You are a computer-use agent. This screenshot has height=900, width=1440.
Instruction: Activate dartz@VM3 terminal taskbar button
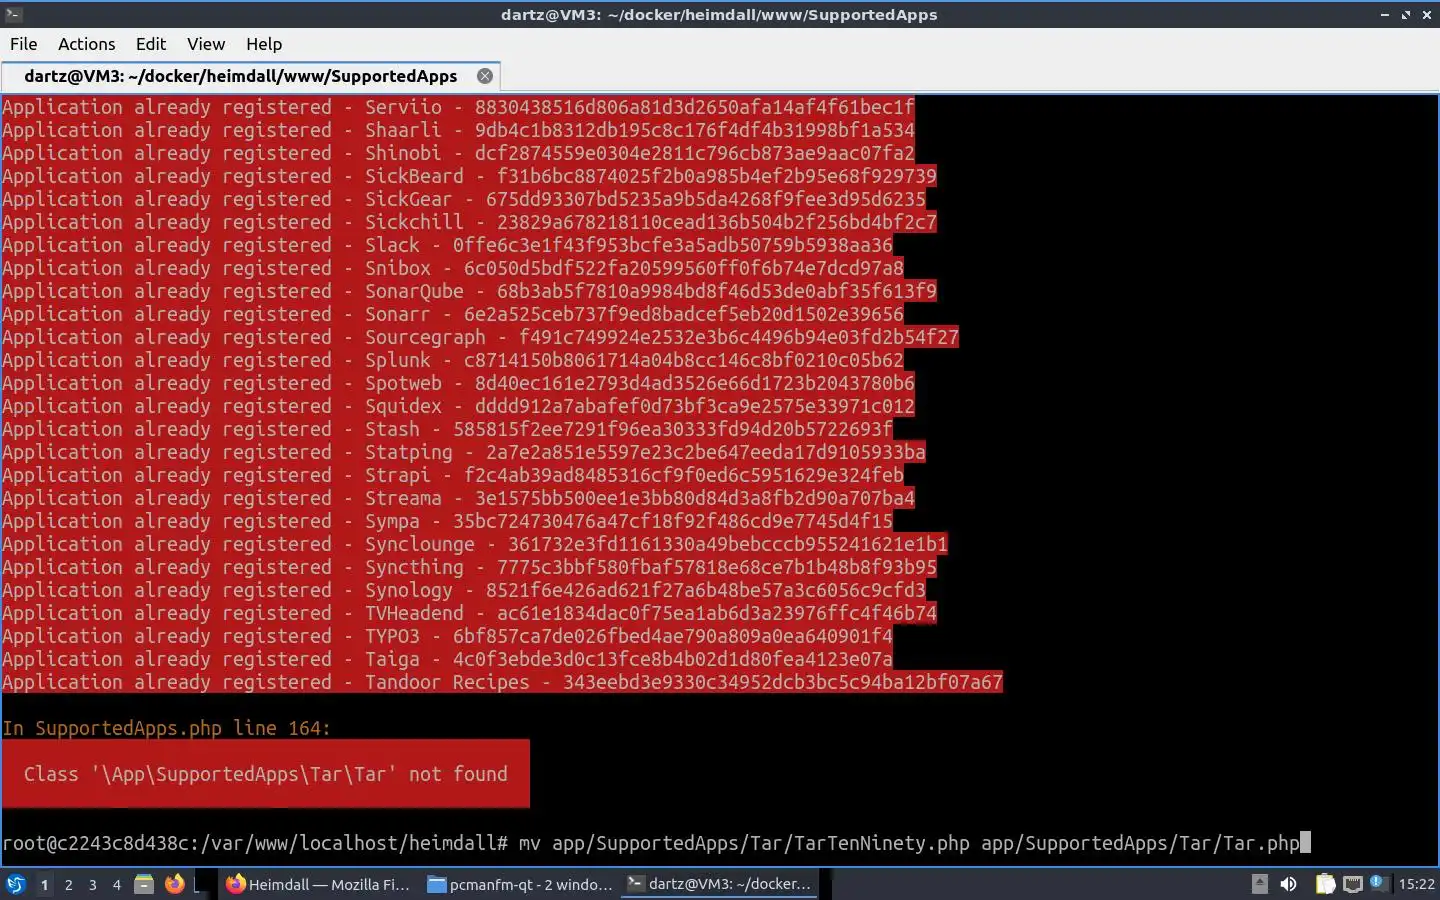coord(720,884)
